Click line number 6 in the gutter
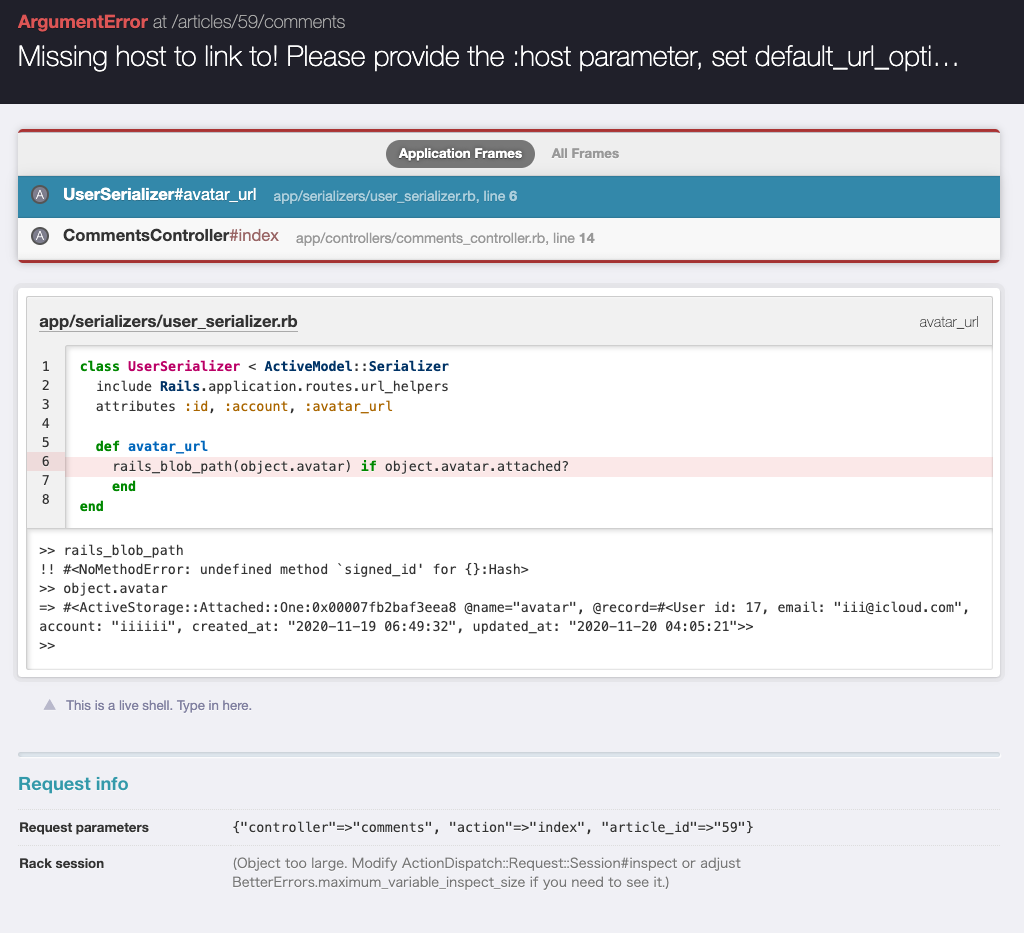 click(46, 461)
